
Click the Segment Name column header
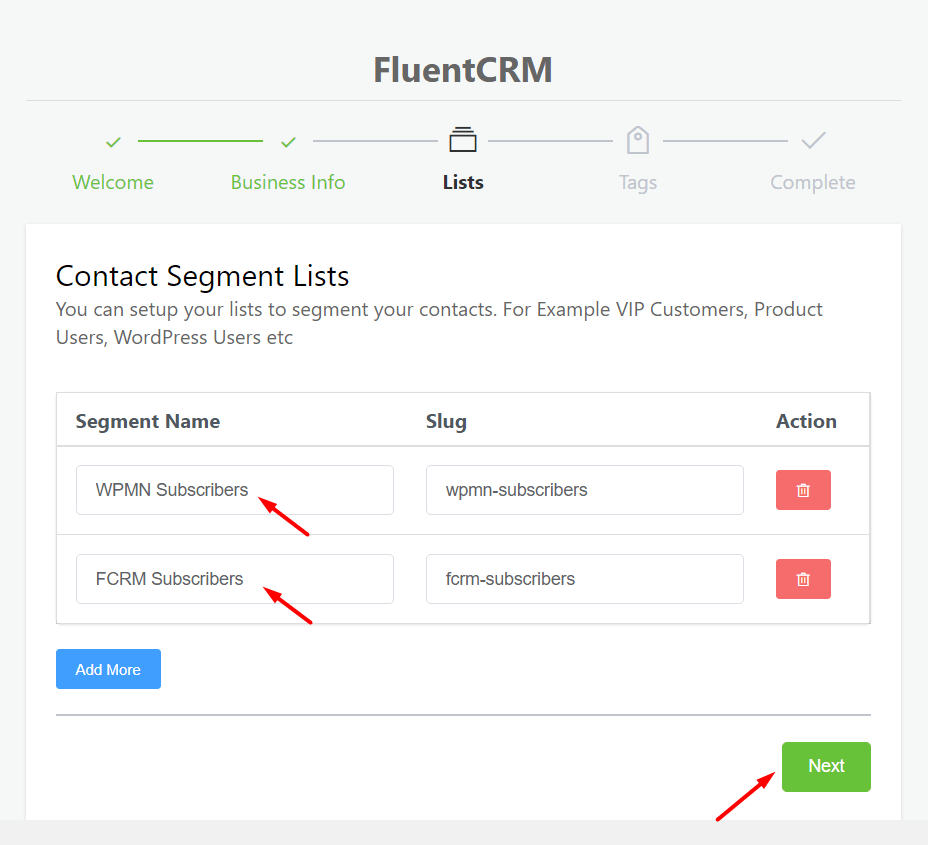pos(148,421)
